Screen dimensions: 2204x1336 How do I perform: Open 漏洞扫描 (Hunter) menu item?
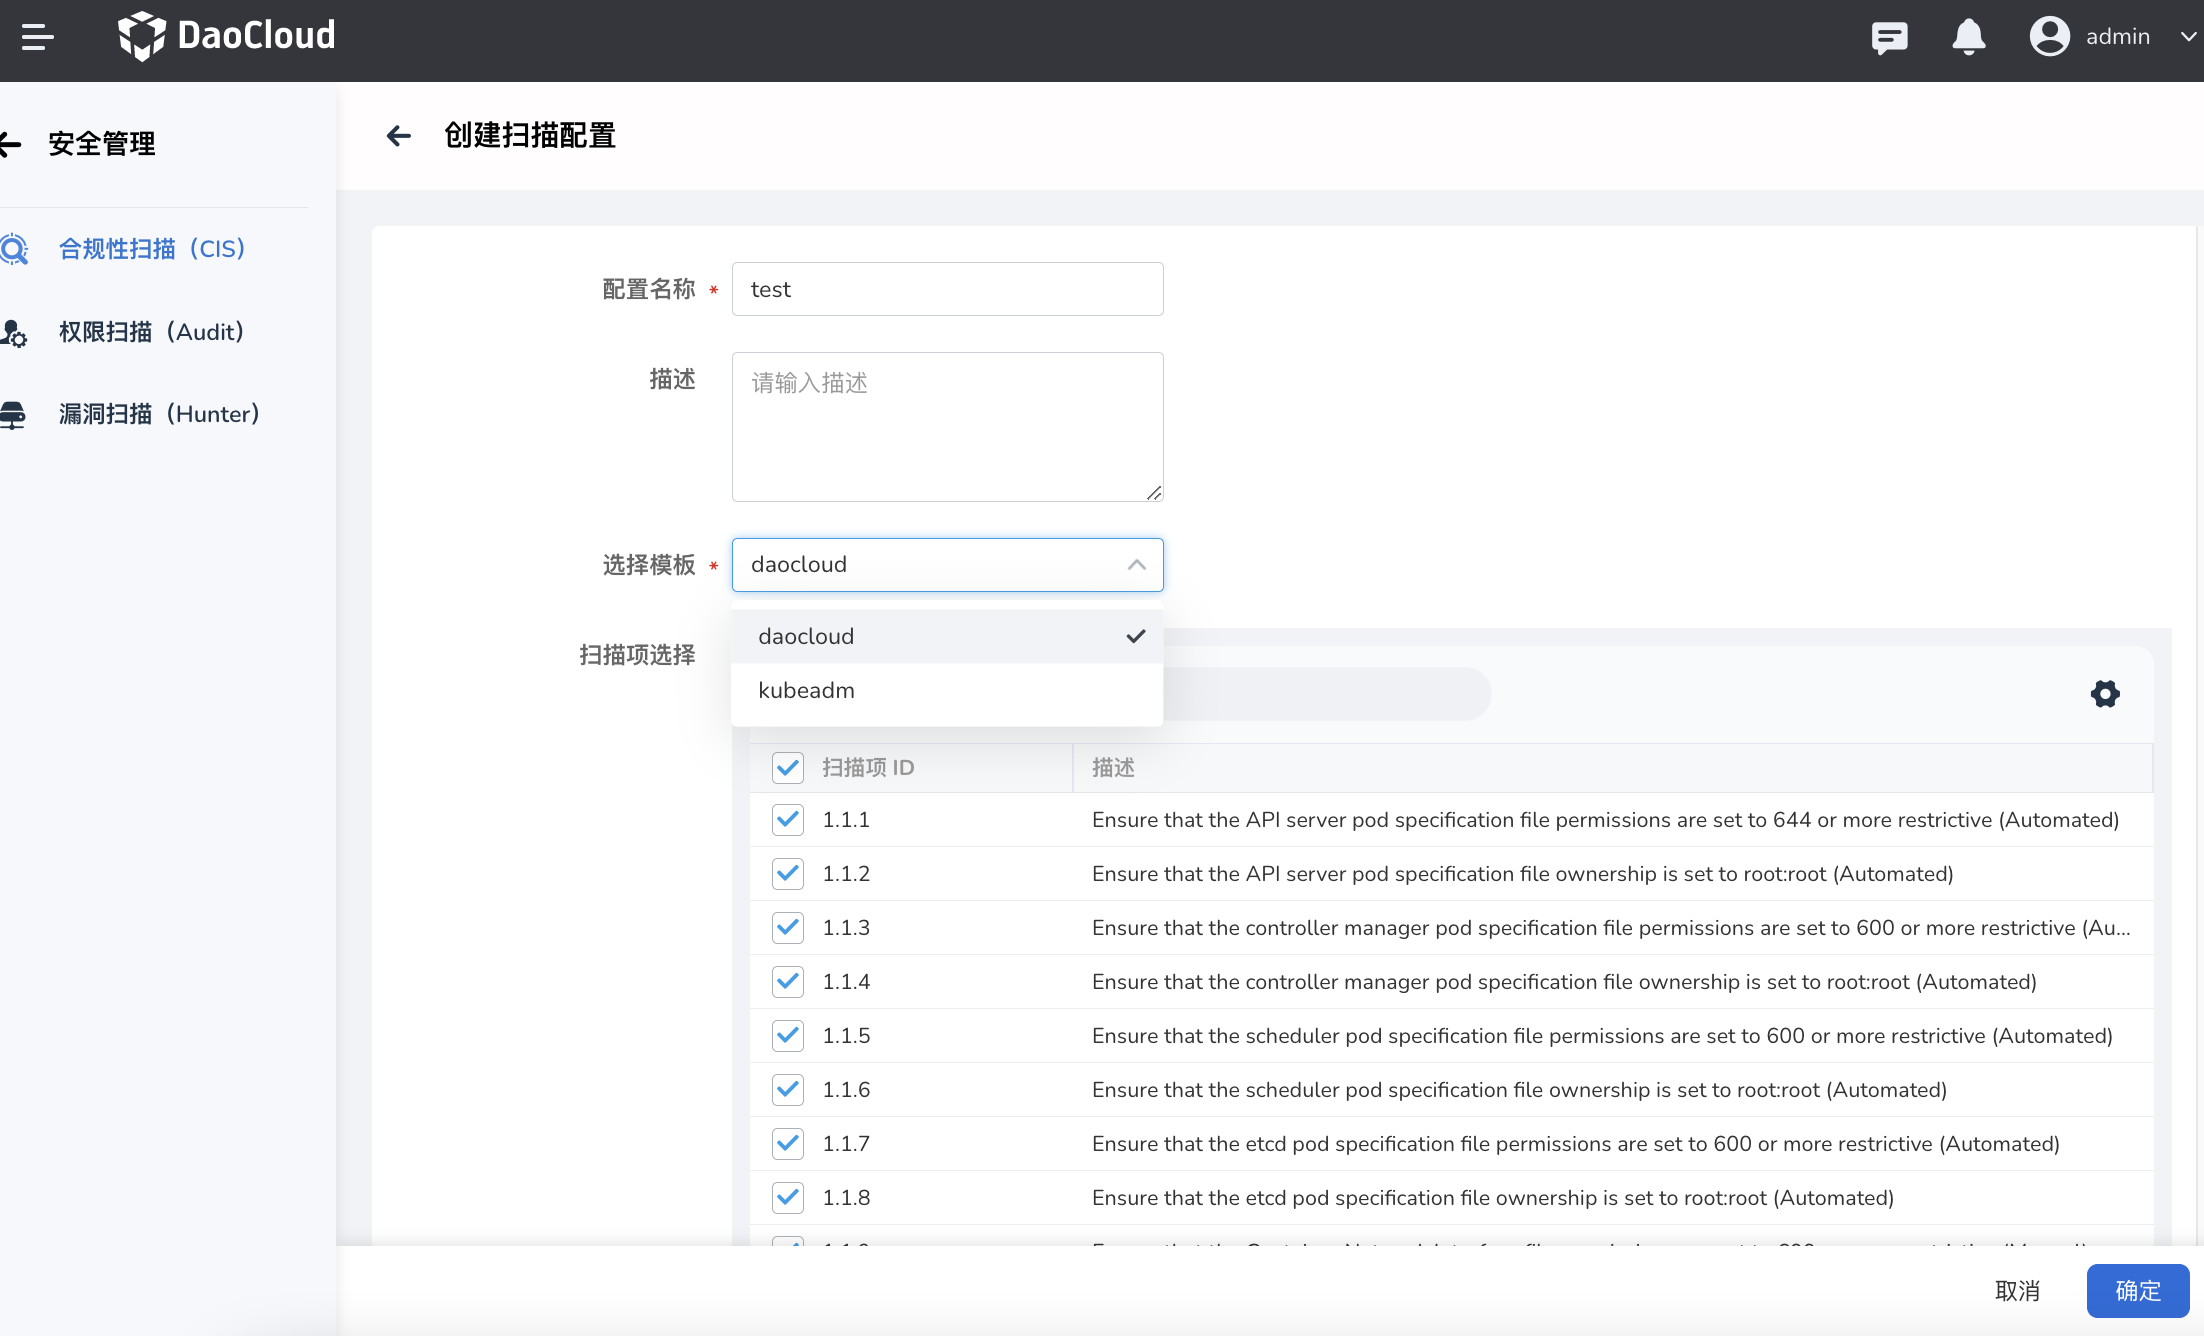[x=160, y=414]
